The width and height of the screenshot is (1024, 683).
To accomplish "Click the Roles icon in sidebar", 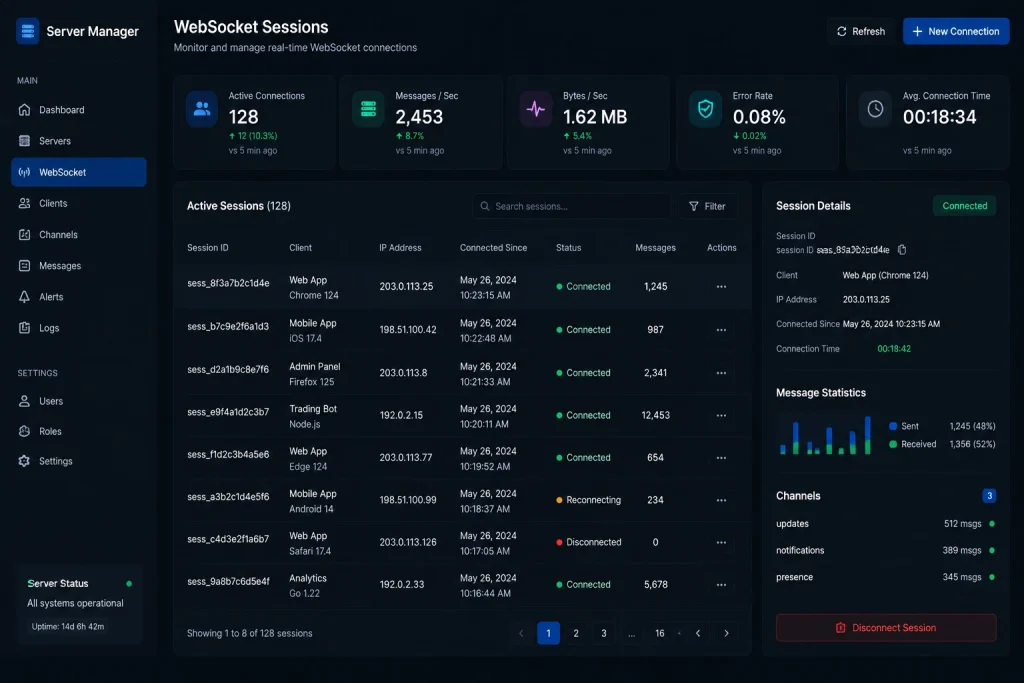I will 24,431.
